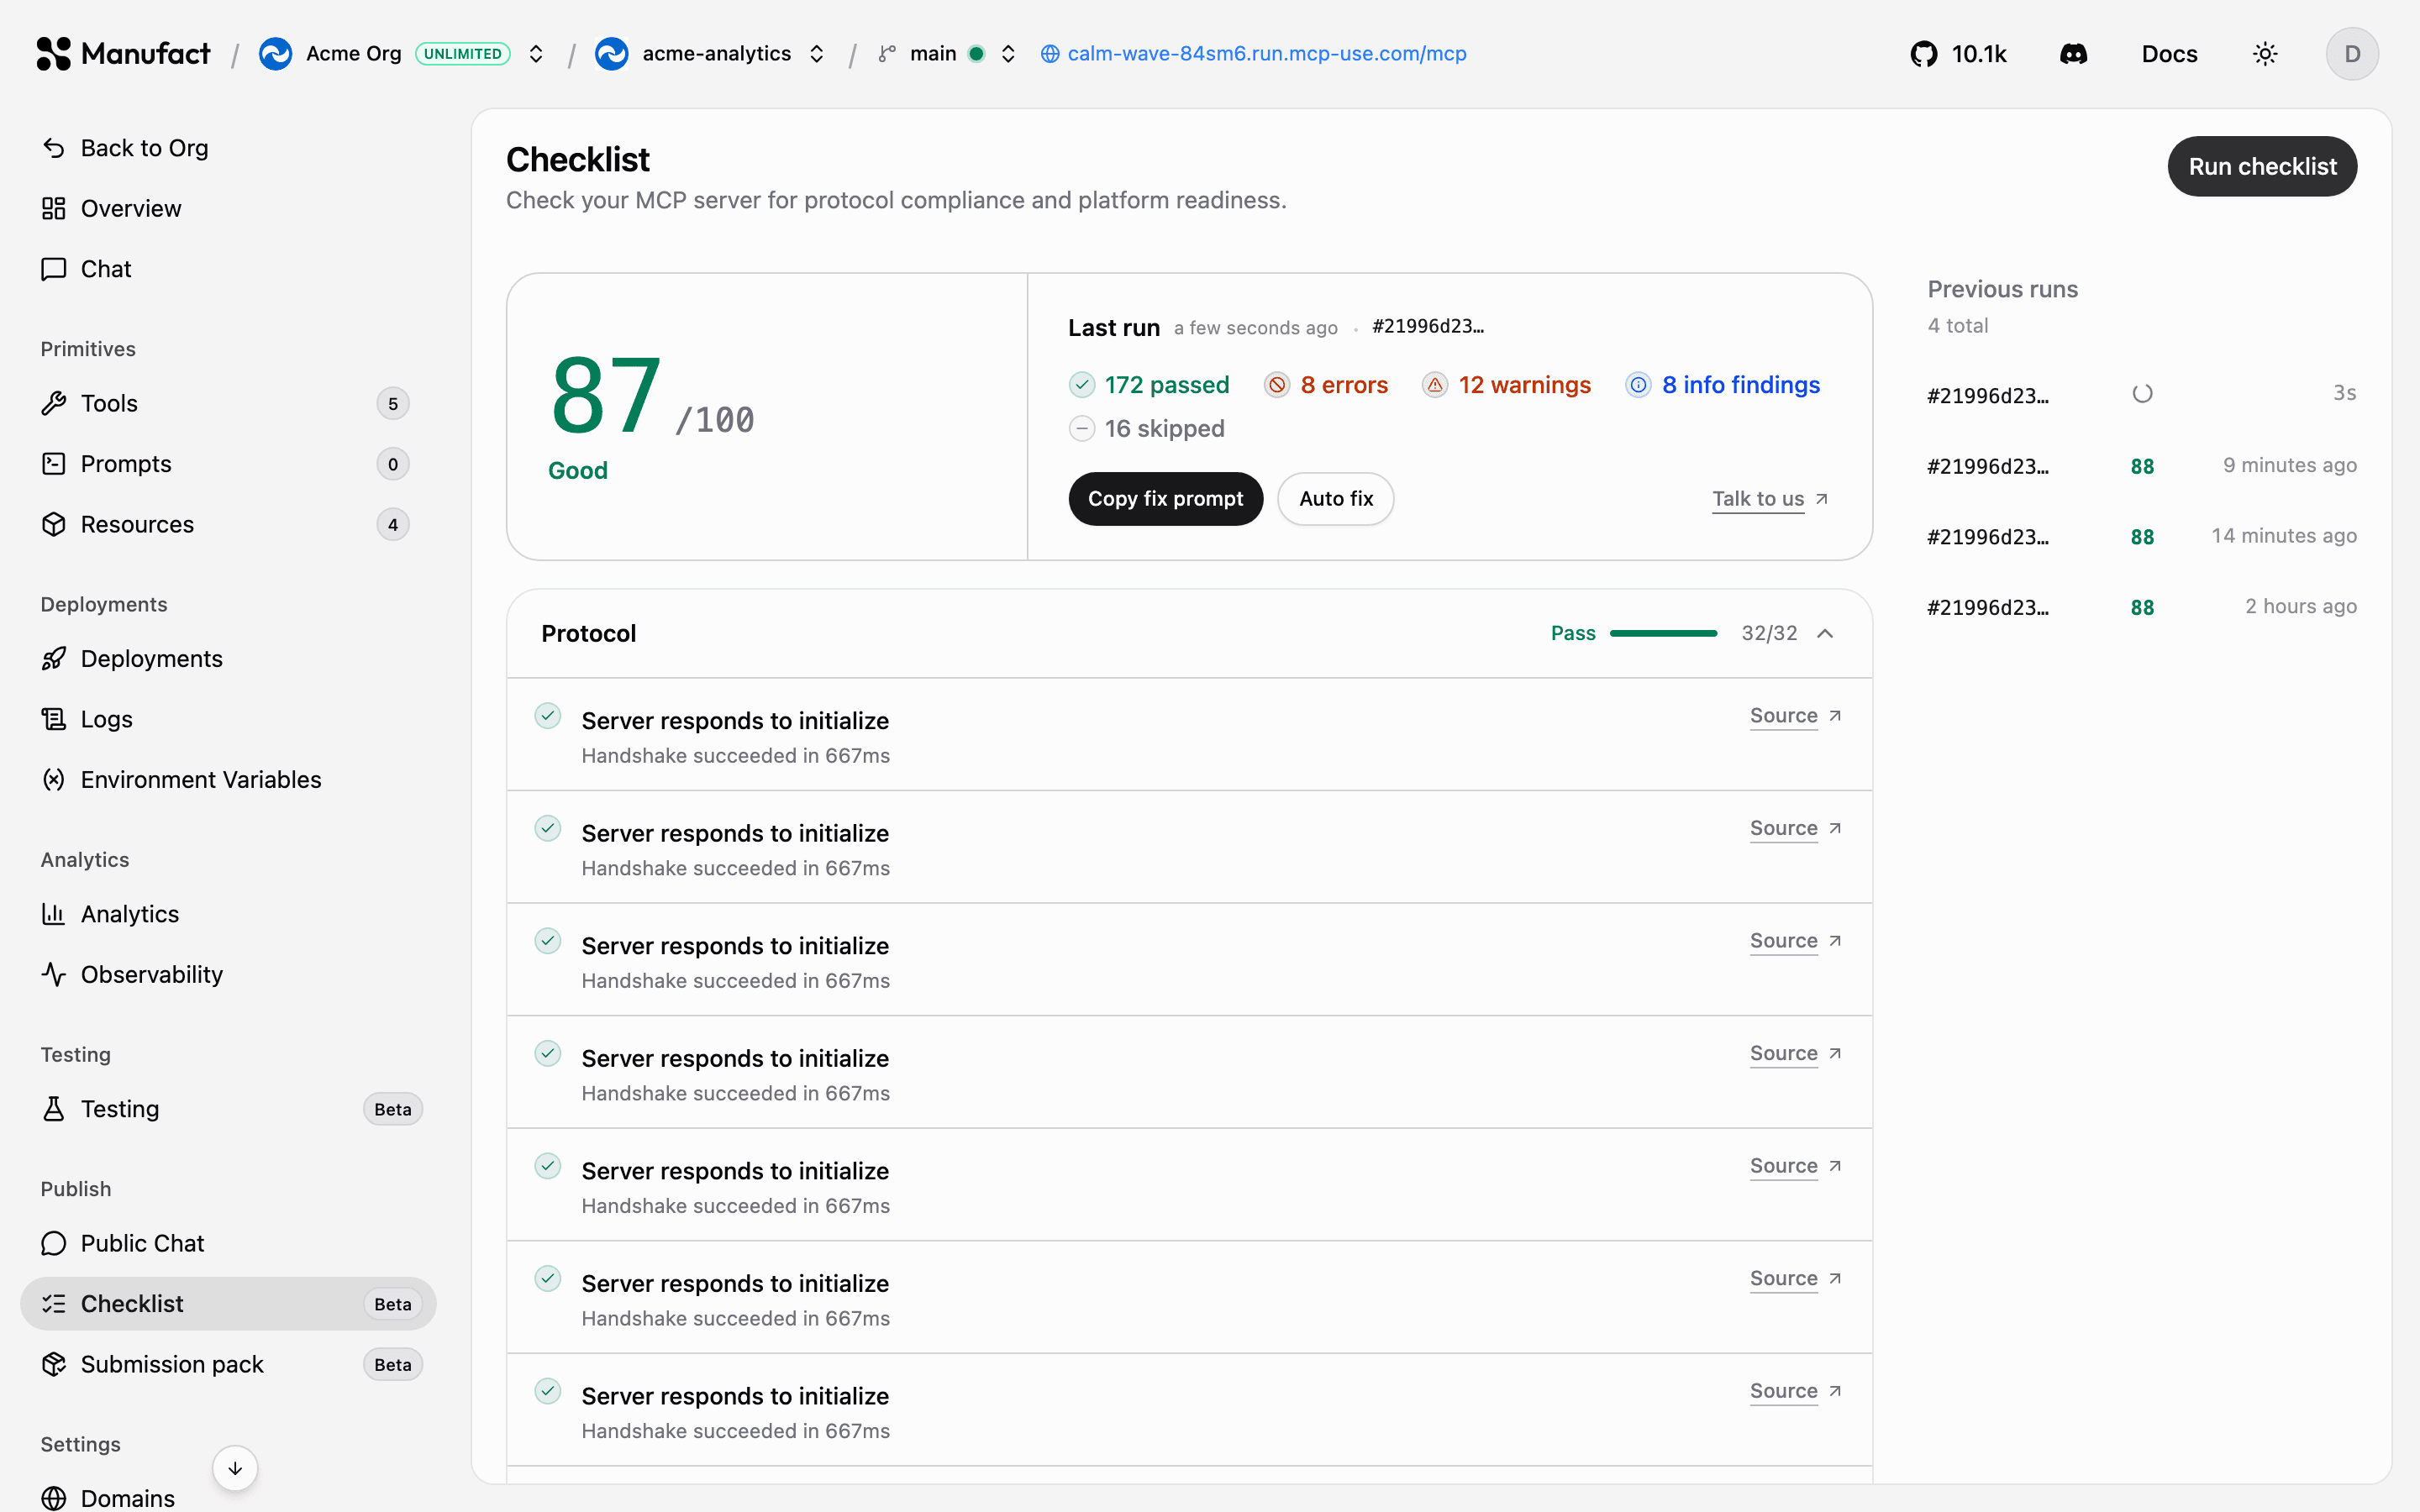2420x1512 pixels.
Task: Click the 8 info findings filter
Action: coord(1723,385)
